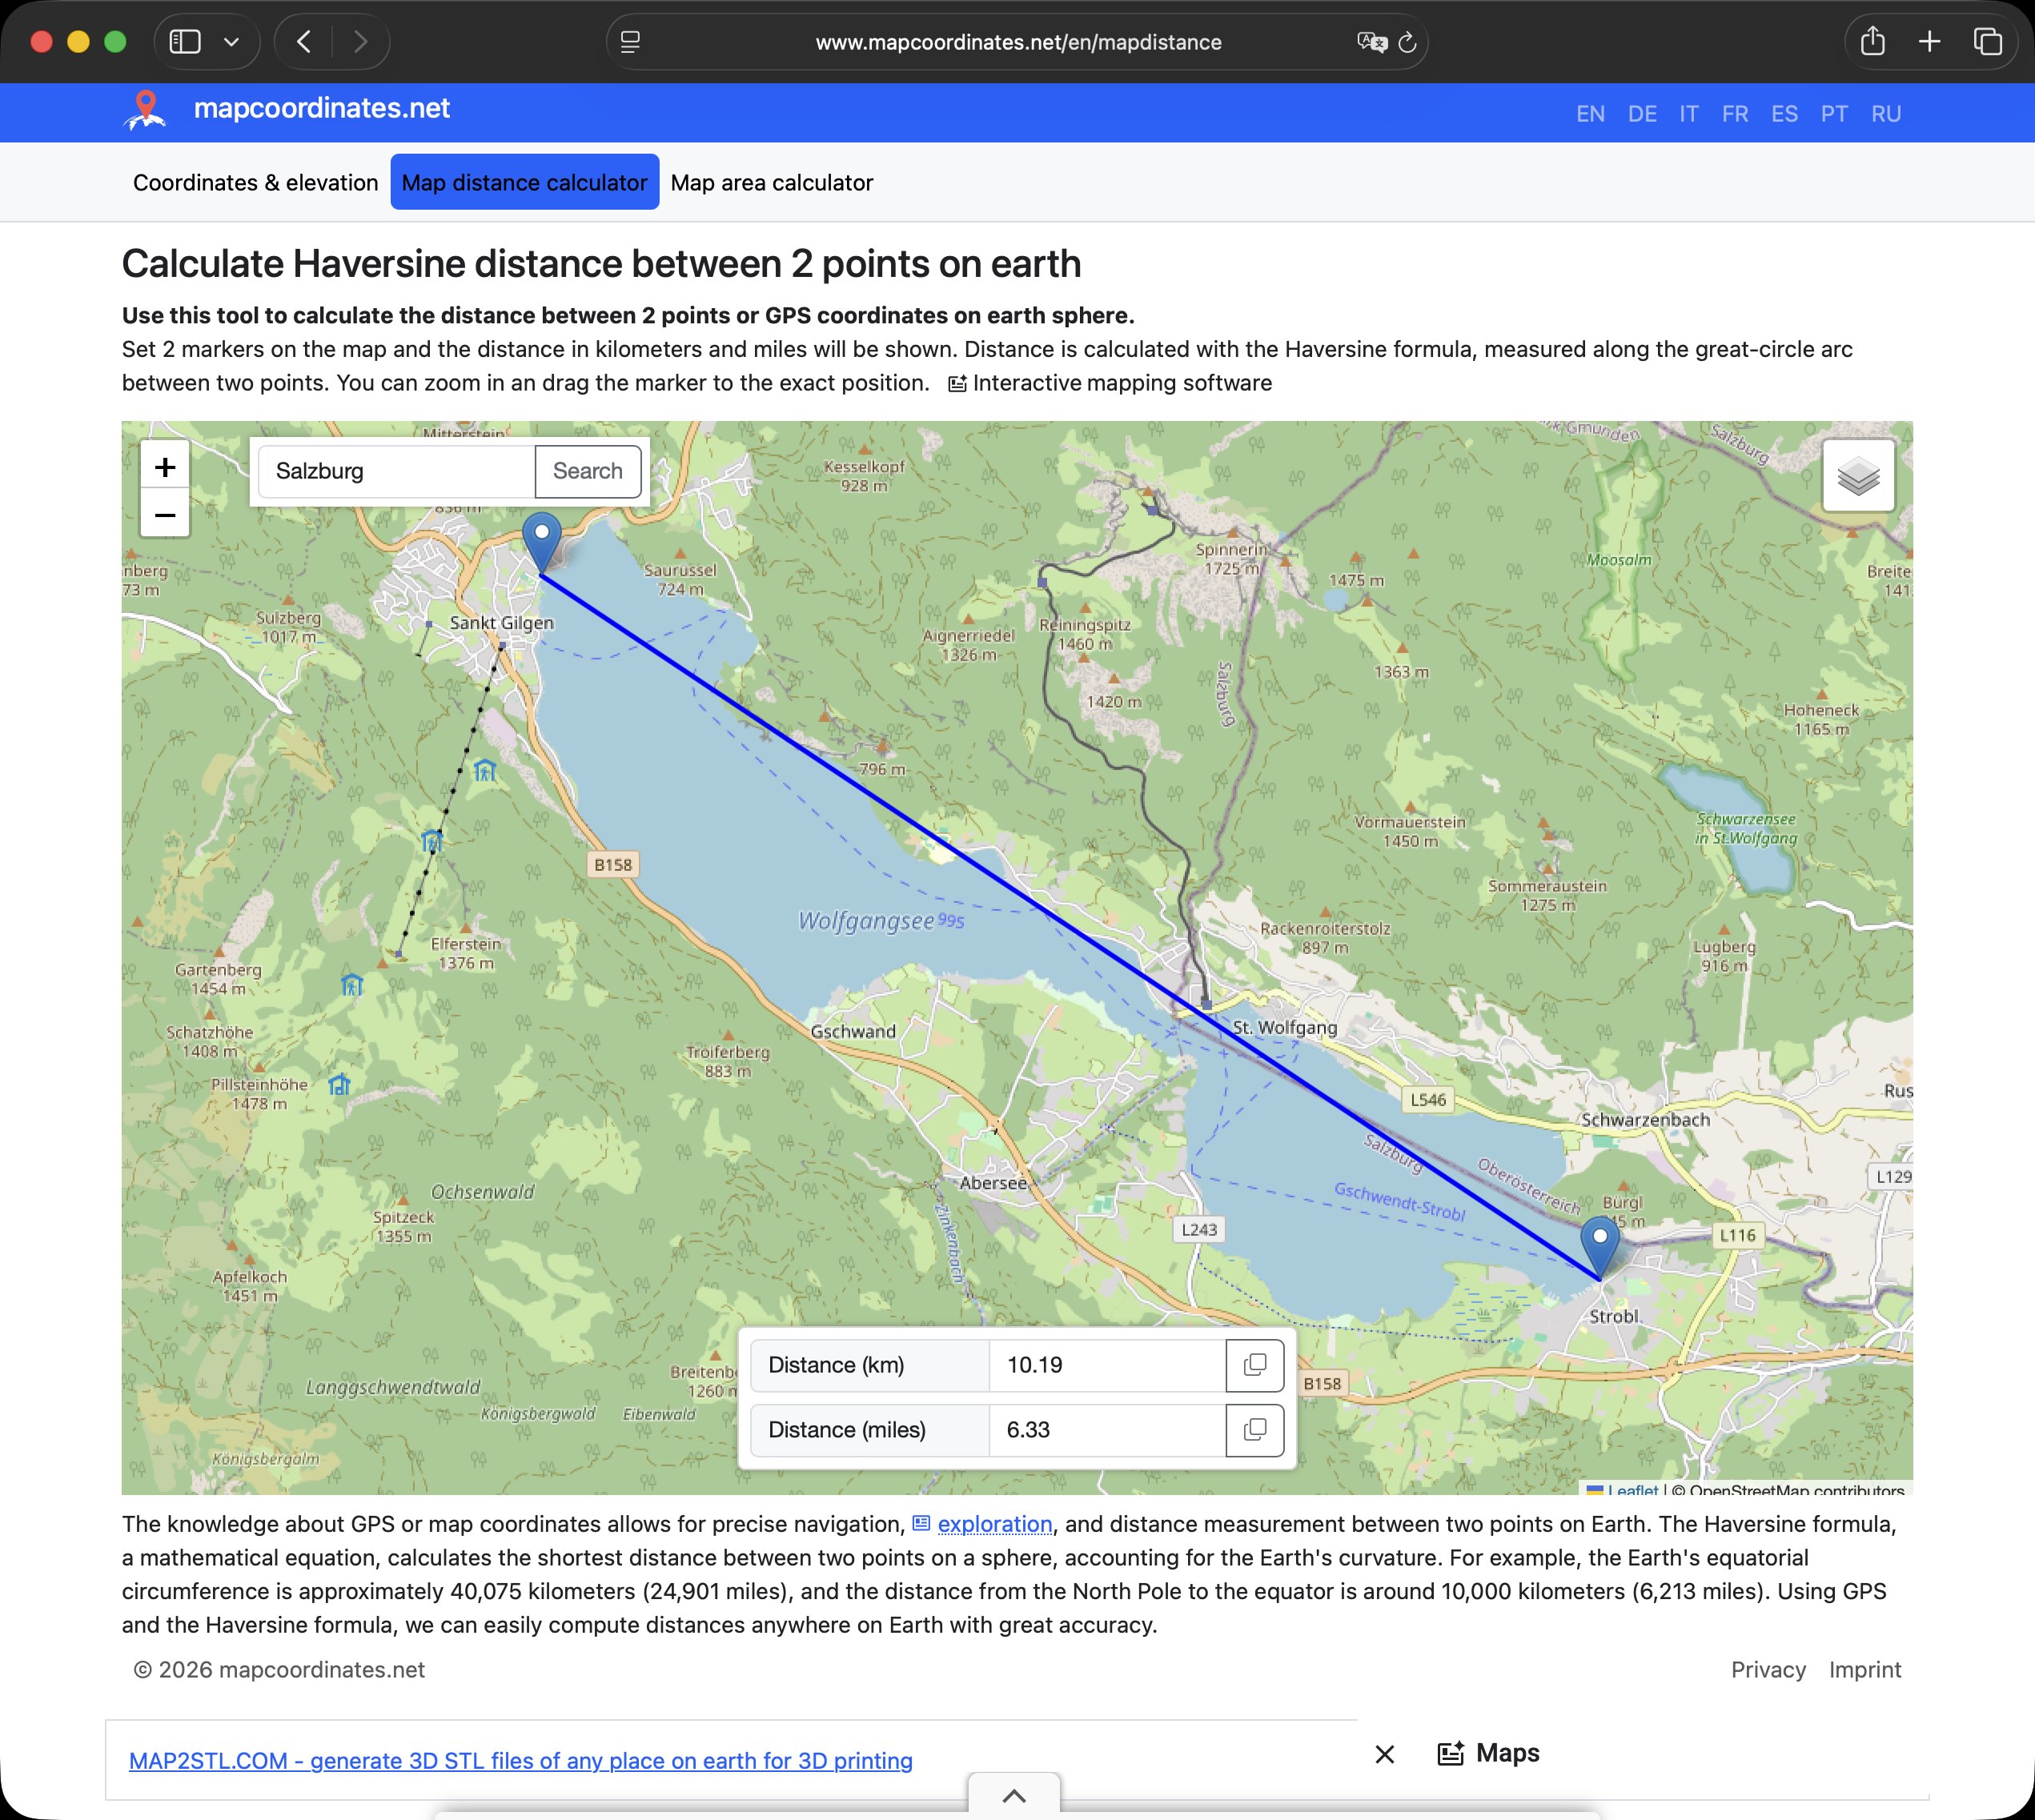Viewport: 2035px width, 1820px height.
Task: Open the map layers control
Action: [1858, 476]
